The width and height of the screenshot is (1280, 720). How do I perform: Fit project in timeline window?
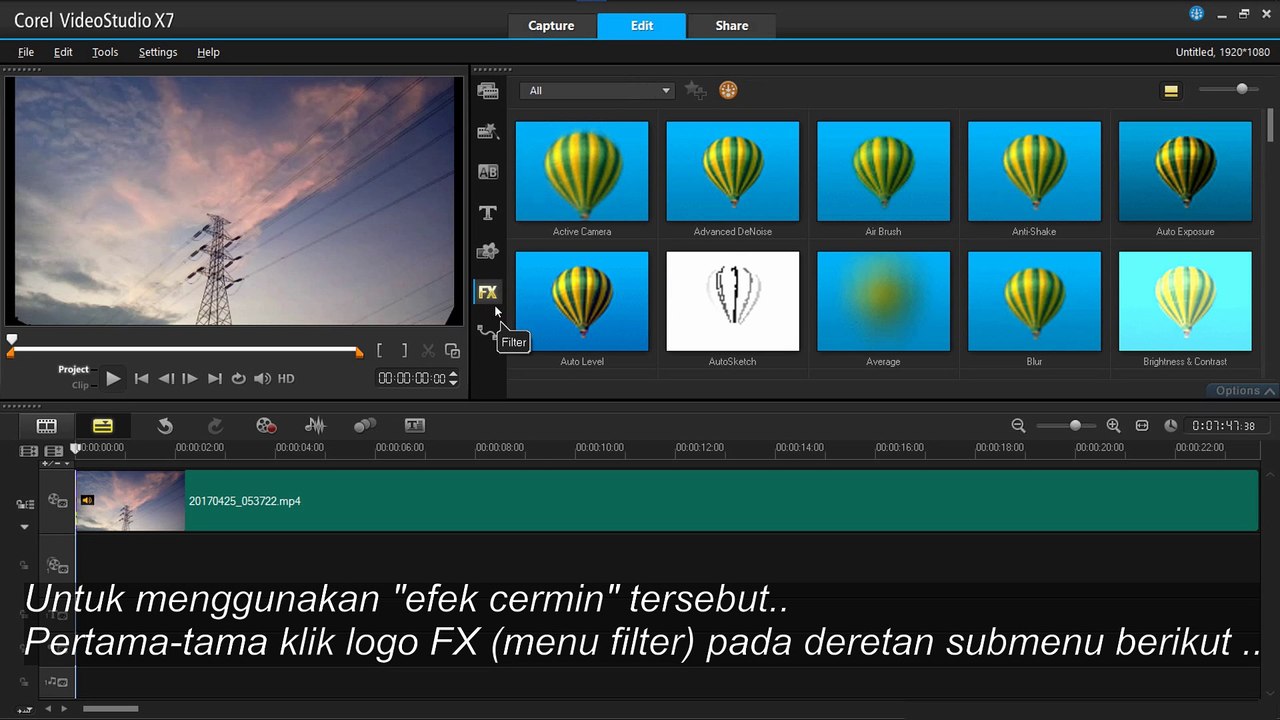[x=1142, y=426]
